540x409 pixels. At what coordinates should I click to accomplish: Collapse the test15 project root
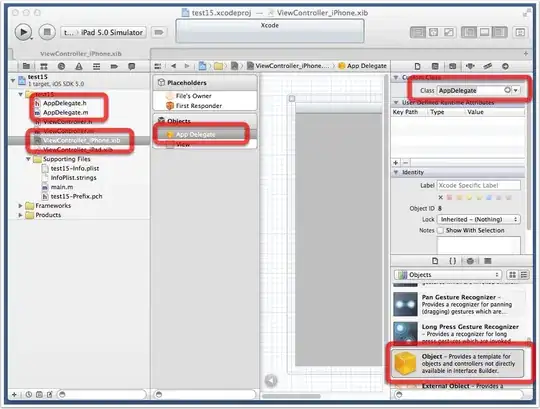(13, 80)
